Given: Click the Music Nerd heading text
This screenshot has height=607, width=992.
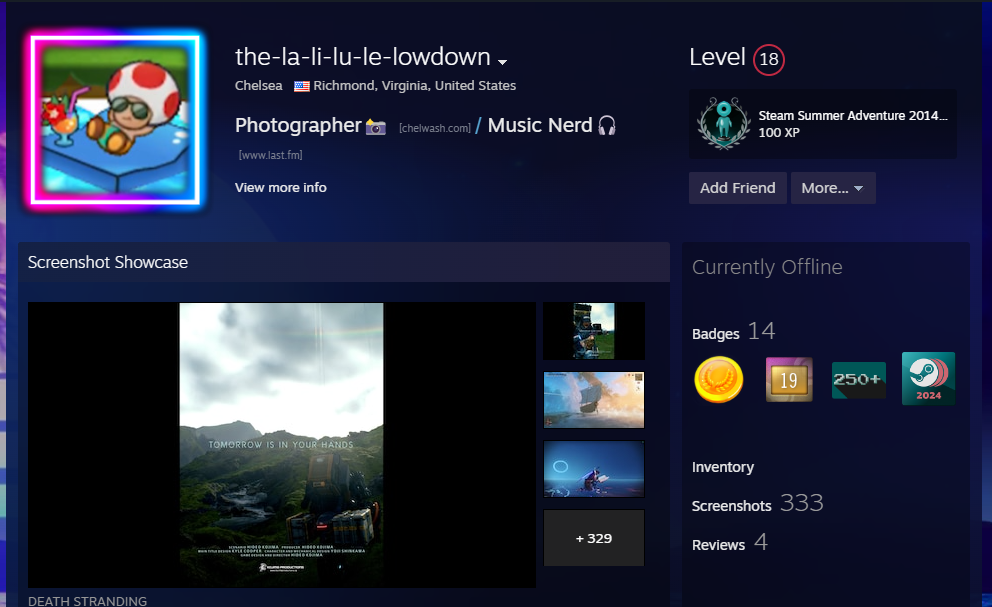Looking at the screenshot, I should click(x=540, y=125).
